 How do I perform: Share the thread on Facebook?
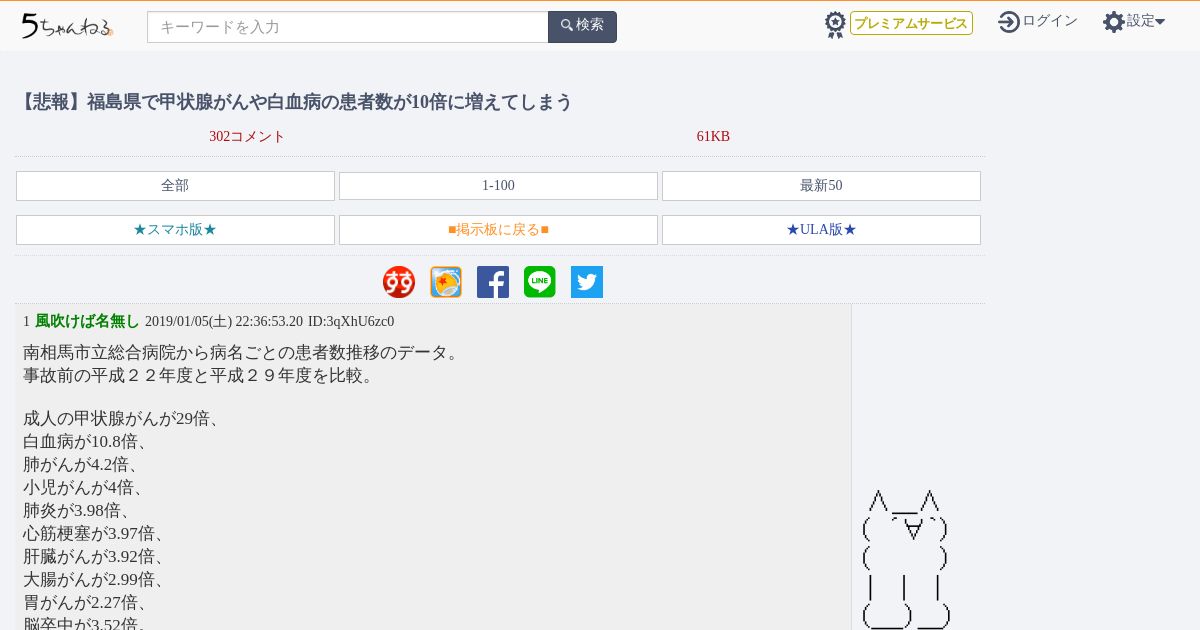tap(493, 282)
